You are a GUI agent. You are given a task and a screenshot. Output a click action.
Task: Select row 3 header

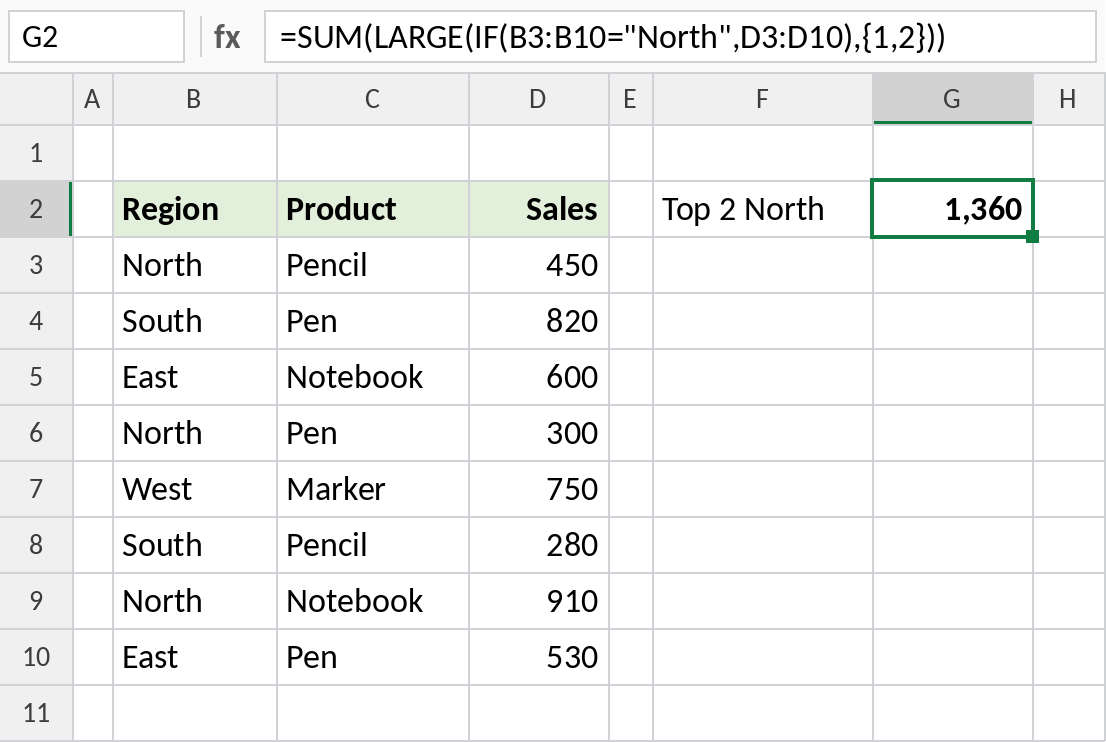(36, 265)
